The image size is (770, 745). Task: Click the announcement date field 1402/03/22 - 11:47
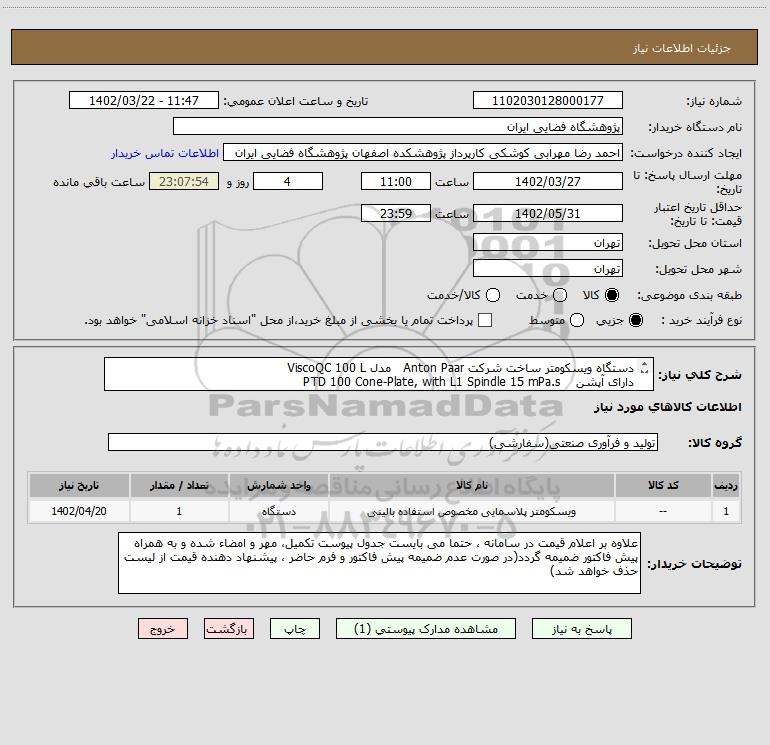(x=144, y=101)
